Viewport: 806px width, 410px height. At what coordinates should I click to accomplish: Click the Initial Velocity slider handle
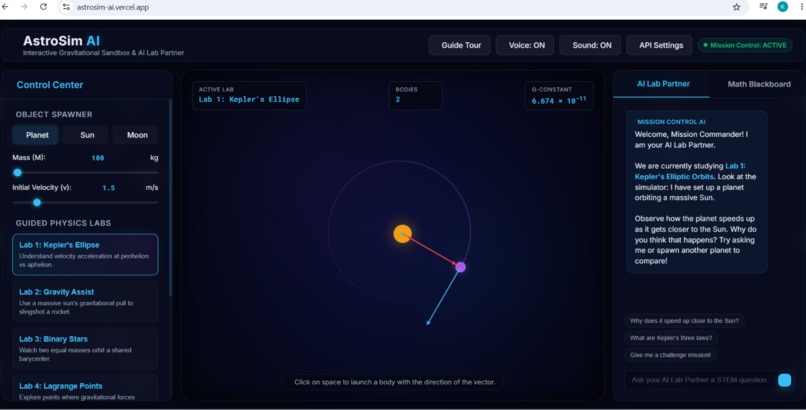tap(36, 202)
